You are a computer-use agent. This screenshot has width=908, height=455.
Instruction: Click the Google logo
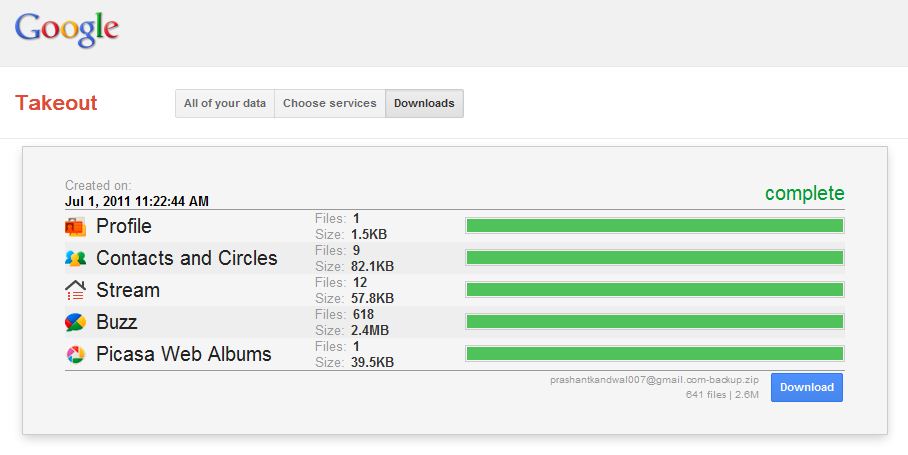(x=67, y=29)
